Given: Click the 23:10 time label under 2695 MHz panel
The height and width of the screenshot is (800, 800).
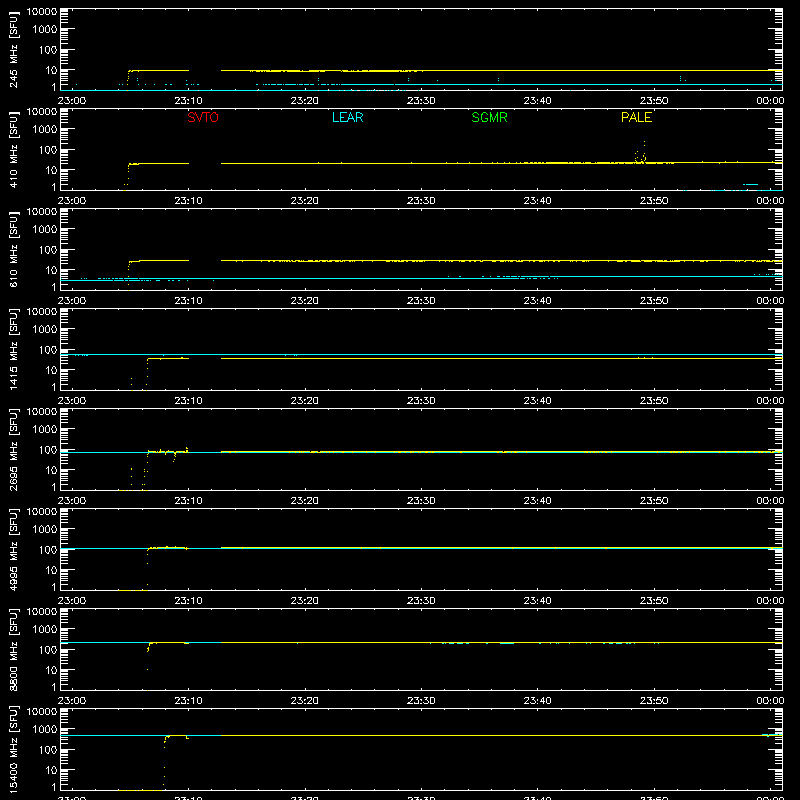Looking at the screenshot, I should (188, 501).
